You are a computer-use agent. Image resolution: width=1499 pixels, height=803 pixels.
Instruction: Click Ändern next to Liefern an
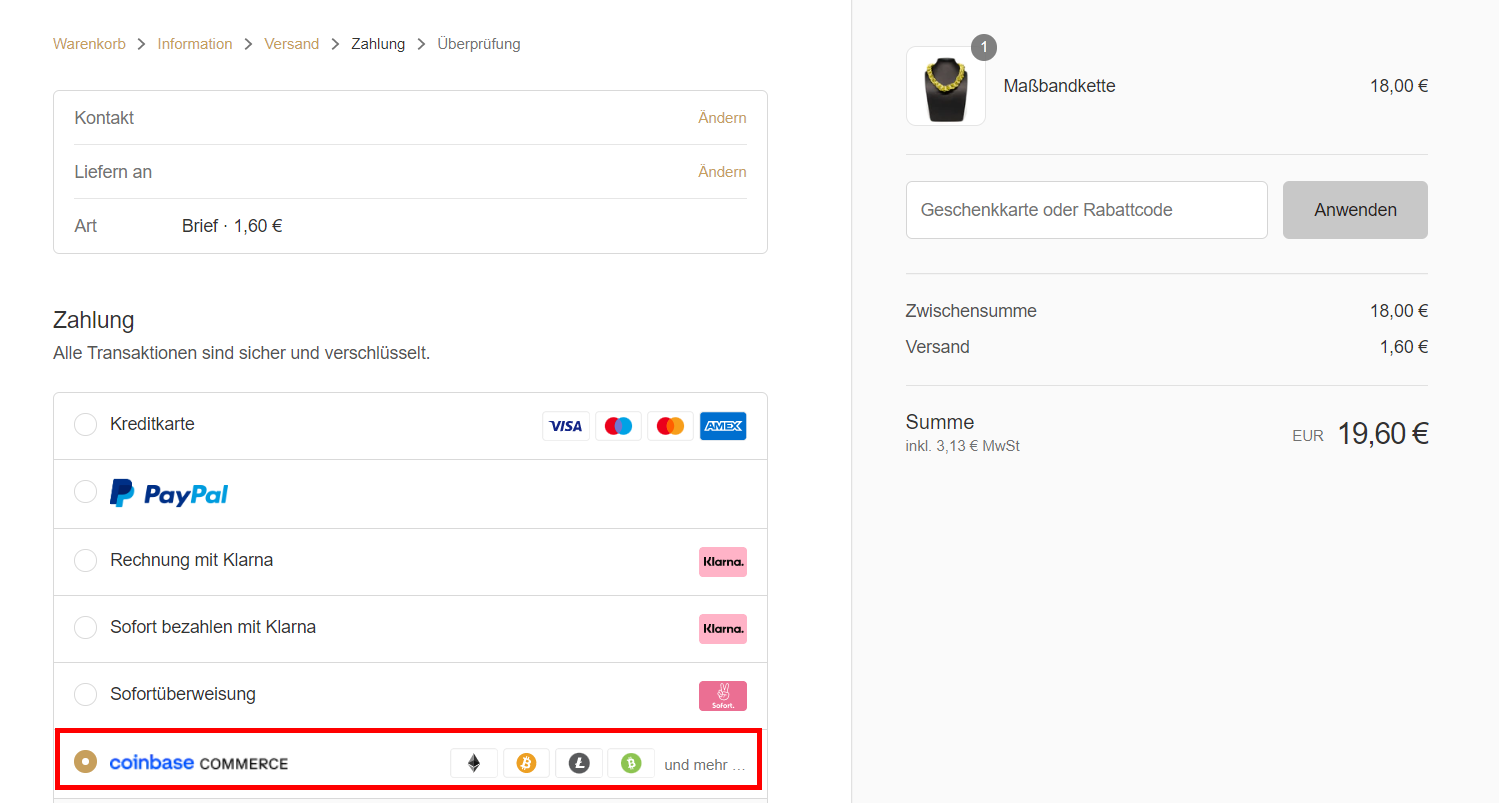pos(722,172)
